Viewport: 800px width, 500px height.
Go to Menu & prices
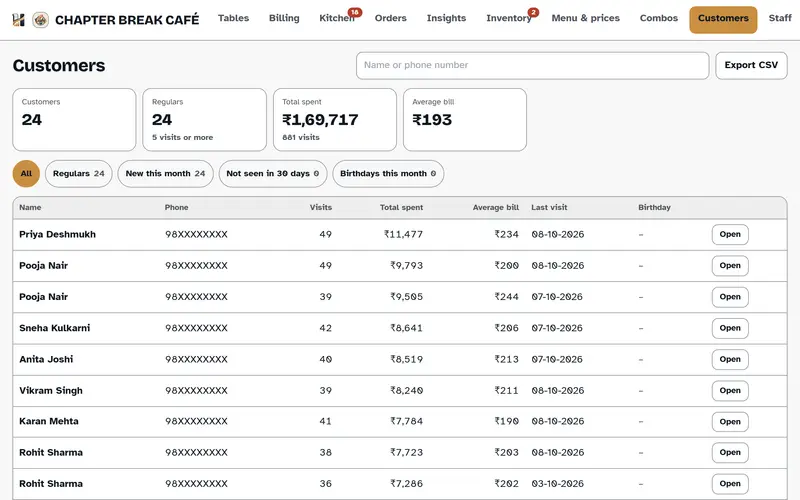tap(586, 18)
